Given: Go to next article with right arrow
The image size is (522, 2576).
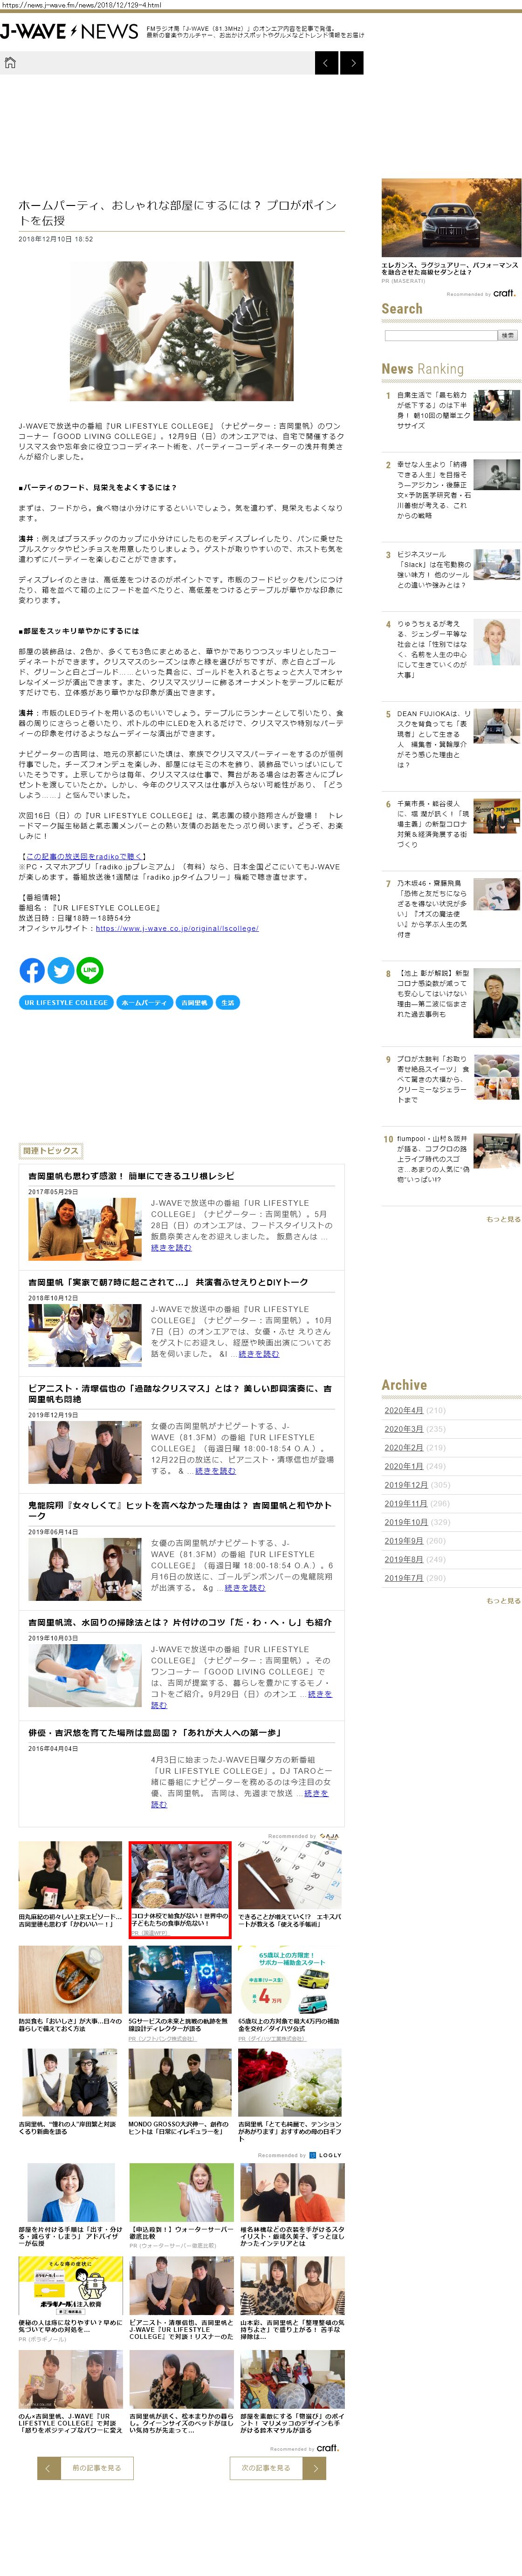Looking at the screenshot, I should point(351,63).
